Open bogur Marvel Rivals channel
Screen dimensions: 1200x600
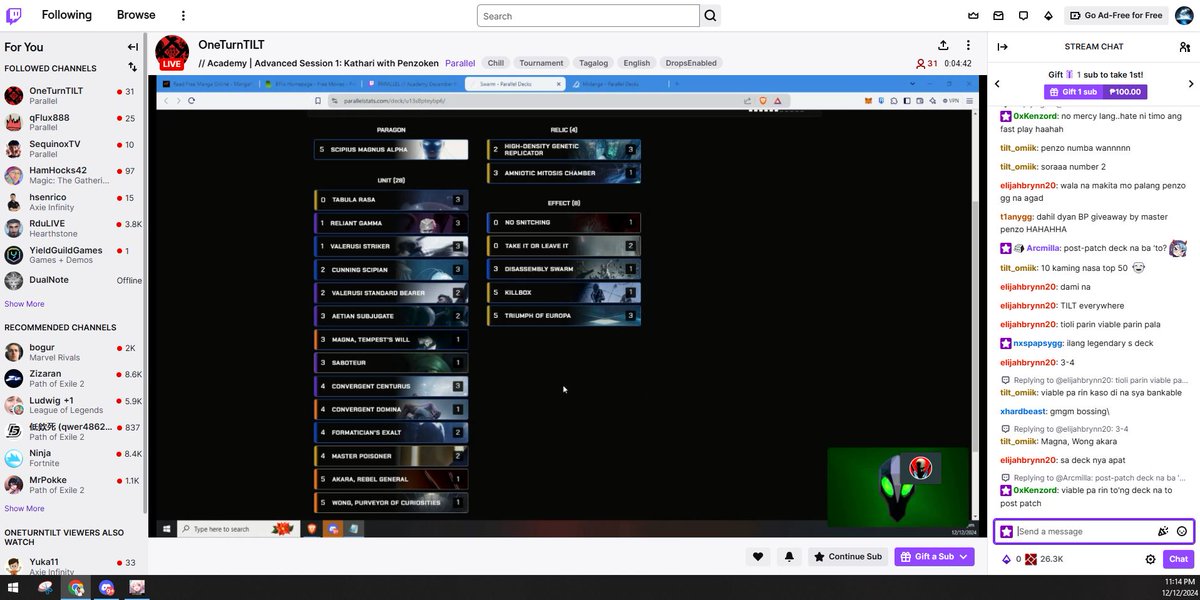pyautogui.click(x=71, y=352)
